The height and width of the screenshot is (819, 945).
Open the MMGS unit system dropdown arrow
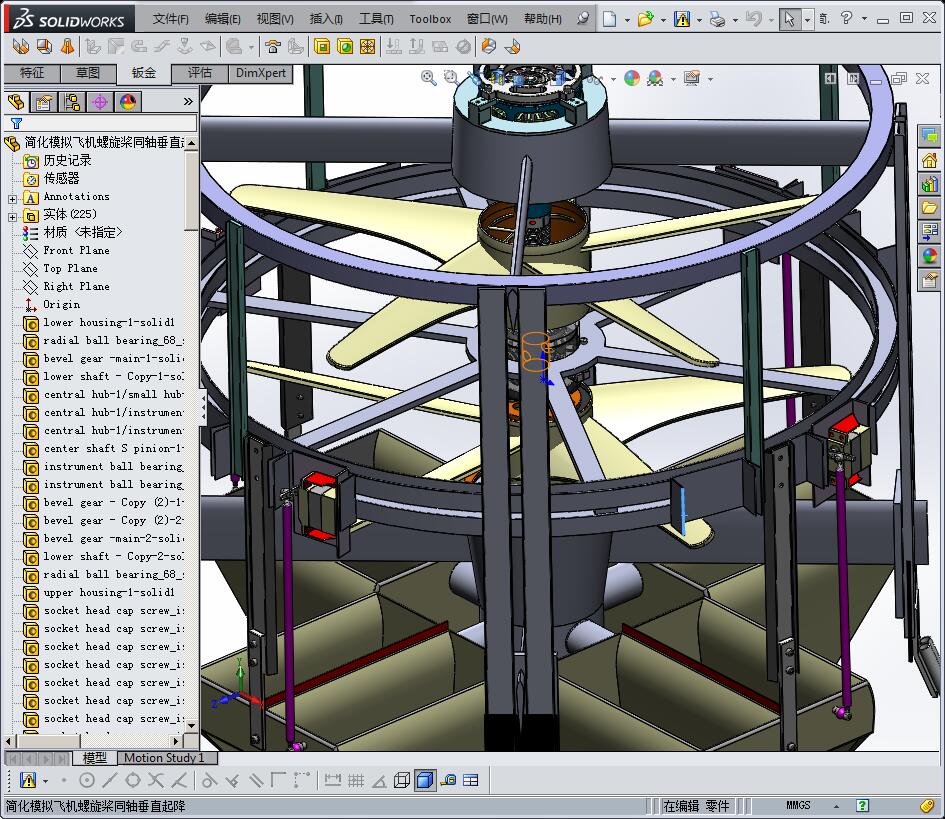pos(838,806)
